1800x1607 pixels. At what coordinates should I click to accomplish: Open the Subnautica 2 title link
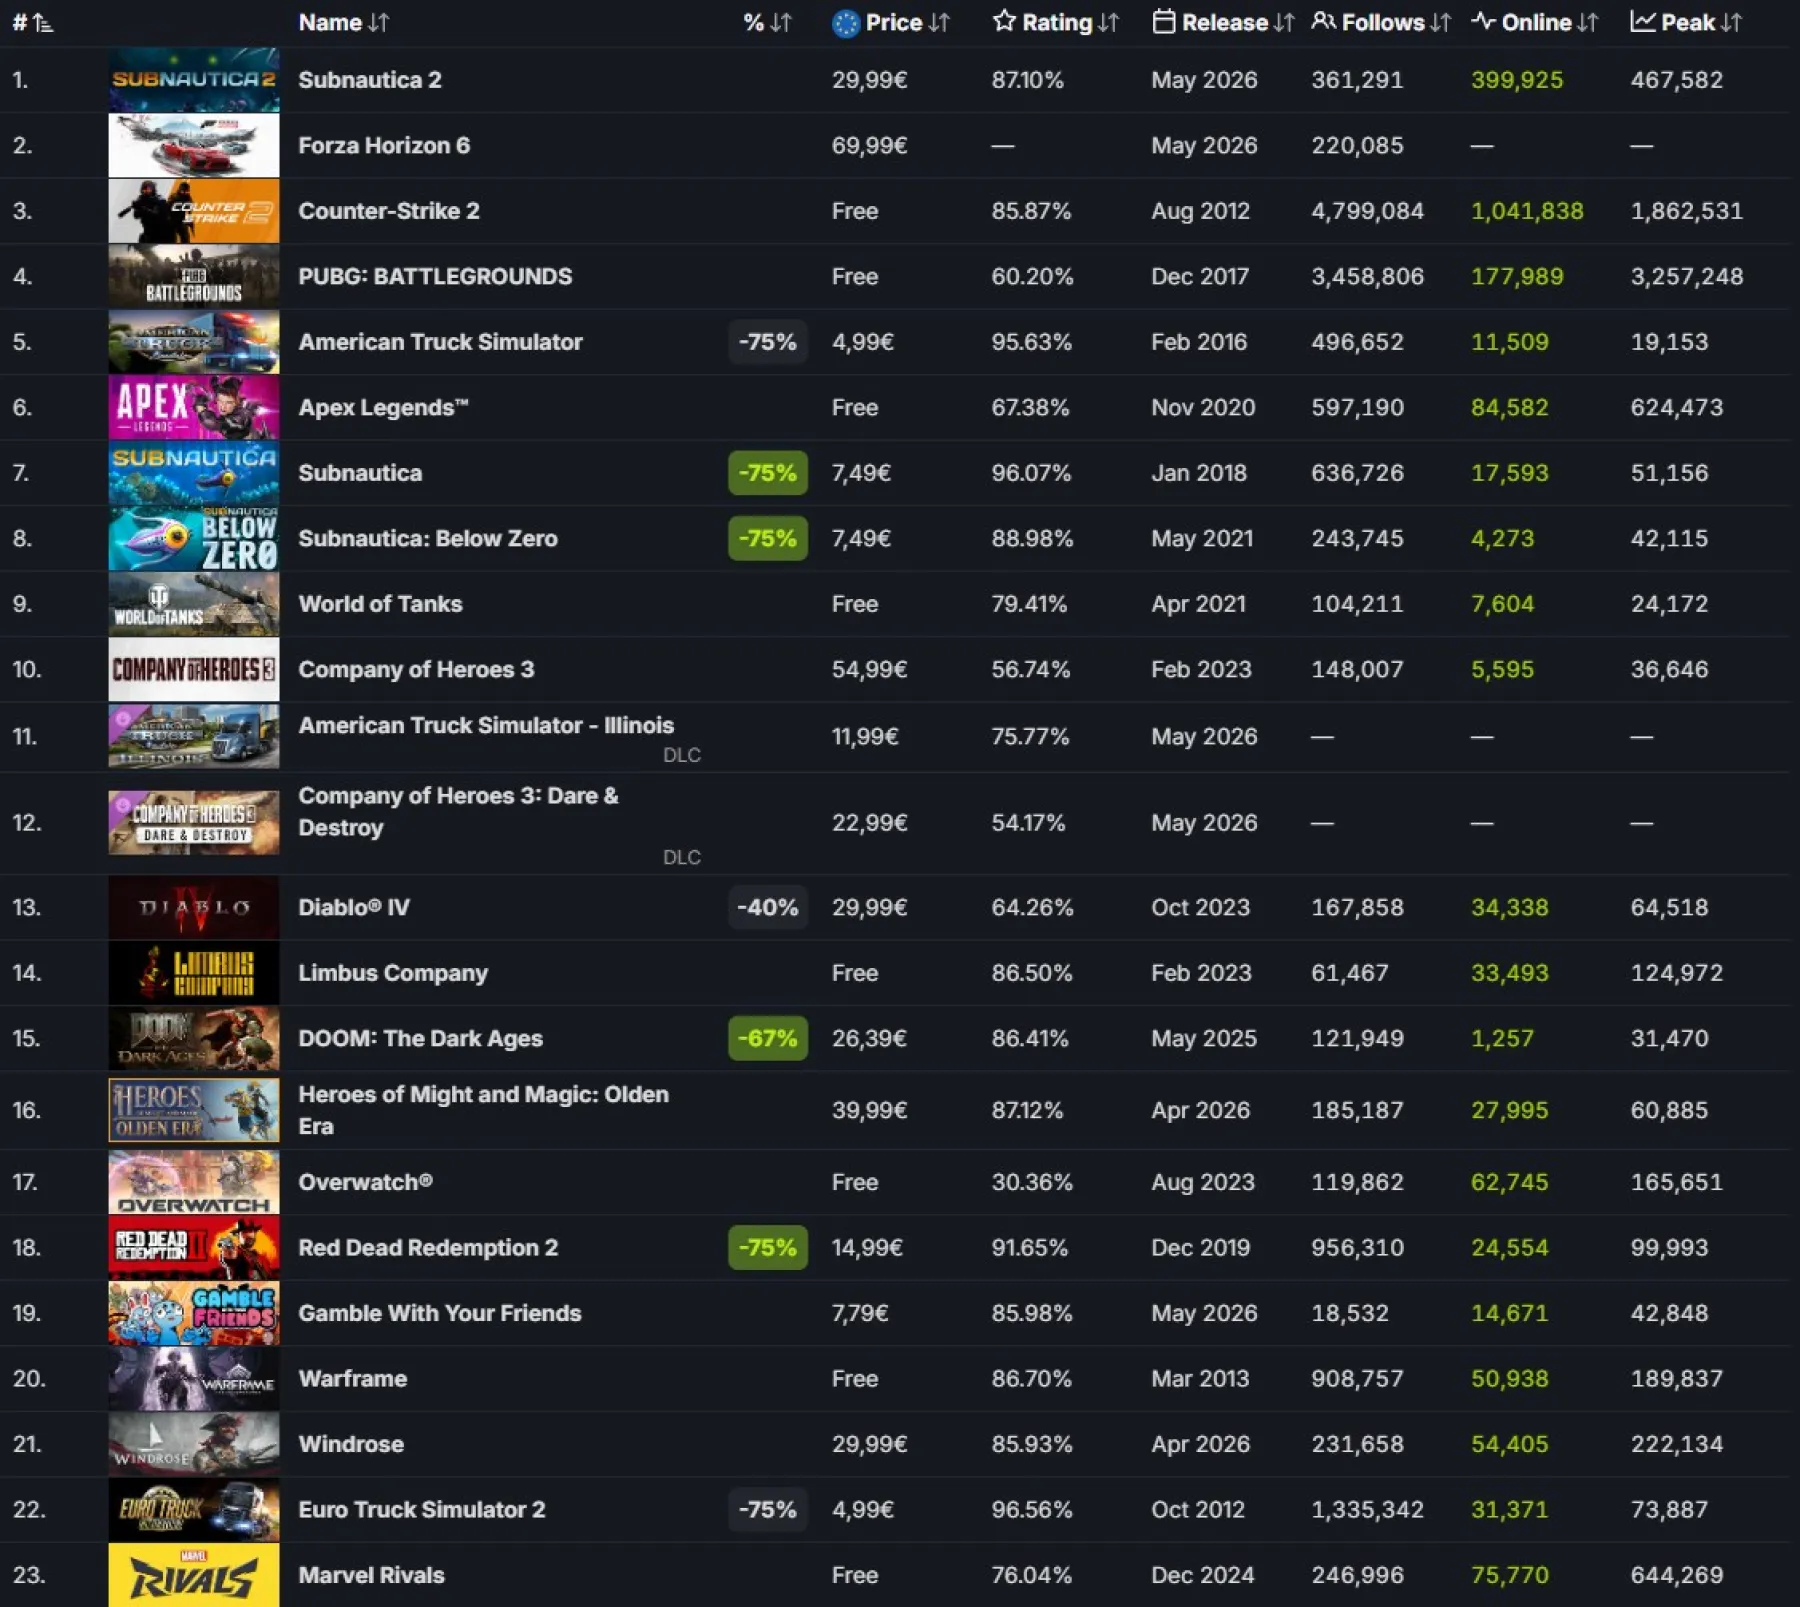(370, 80)
